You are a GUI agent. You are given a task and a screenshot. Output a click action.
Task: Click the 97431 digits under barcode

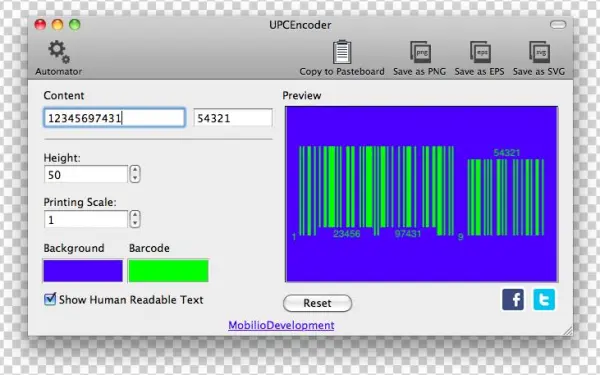pos(408,233)
